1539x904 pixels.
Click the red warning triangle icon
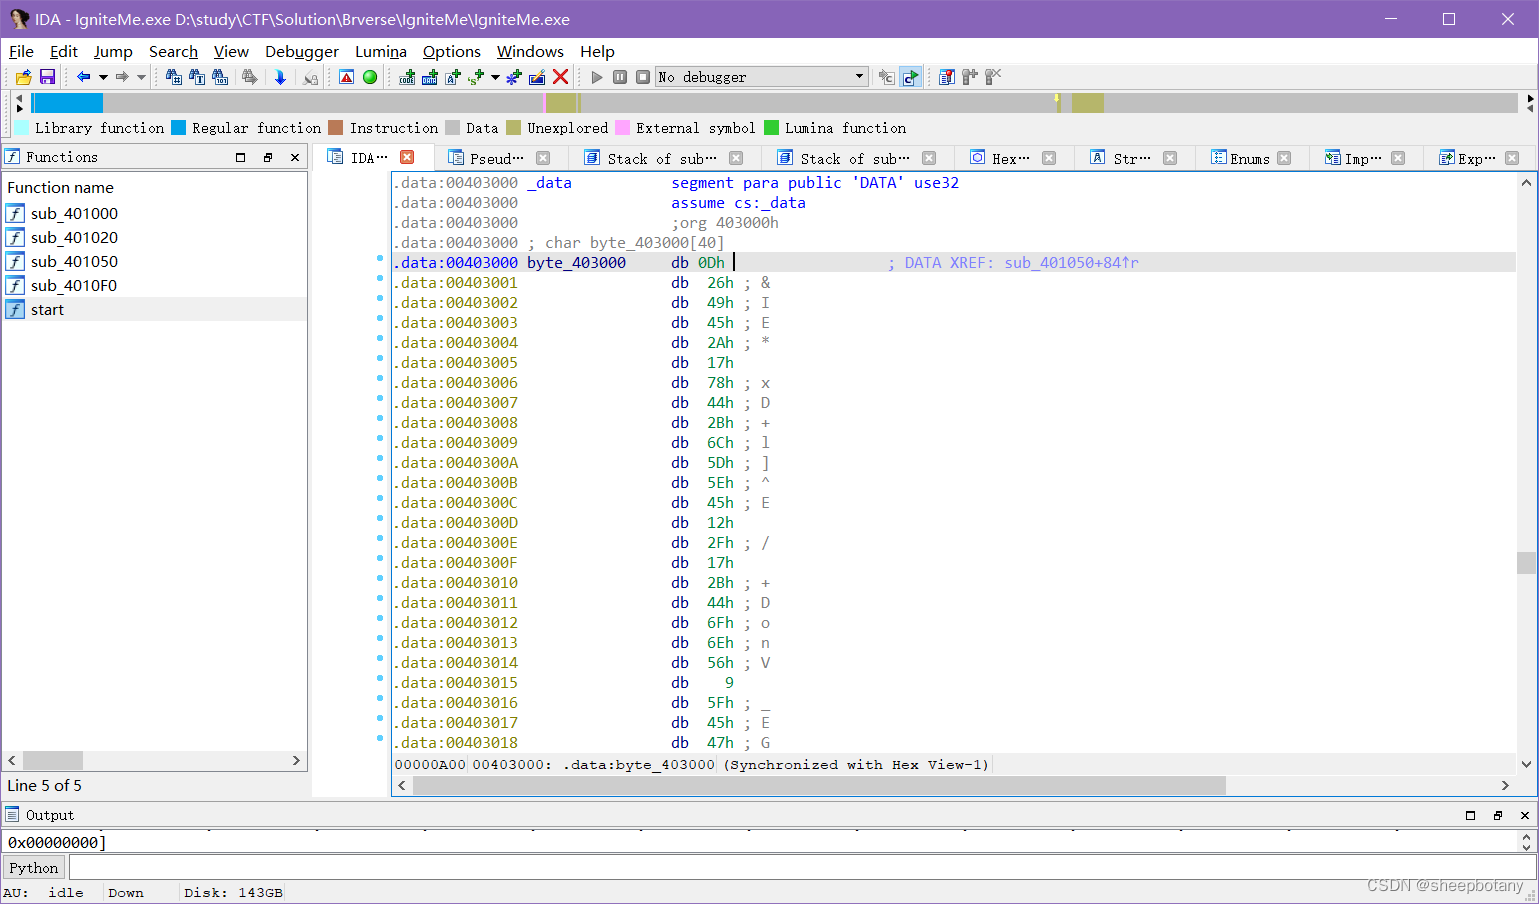(x=346, y=77)
